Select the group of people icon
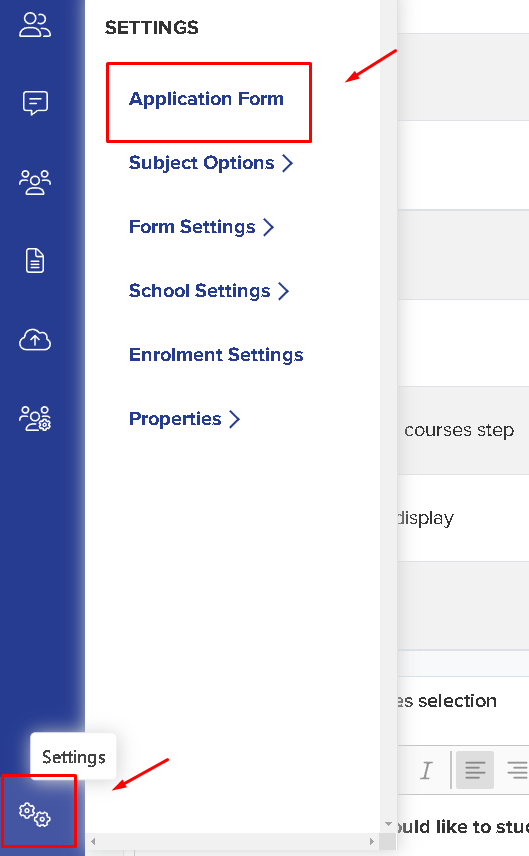The height and width of the screenshot is (856, 529). pos(35,182)
